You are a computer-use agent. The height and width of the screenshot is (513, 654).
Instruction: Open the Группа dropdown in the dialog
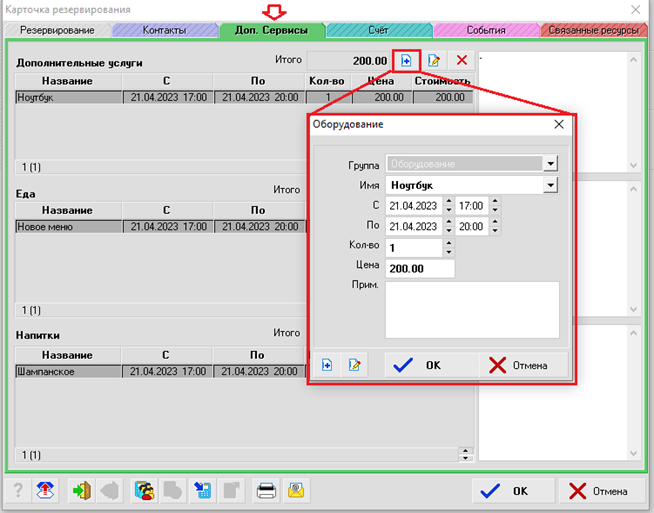550,164
